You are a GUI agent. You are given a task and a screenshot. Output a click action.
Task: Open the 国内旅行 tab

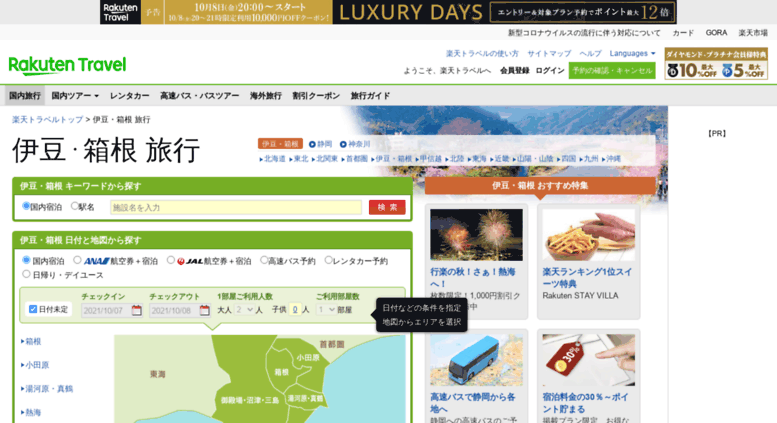pos(25,96)
